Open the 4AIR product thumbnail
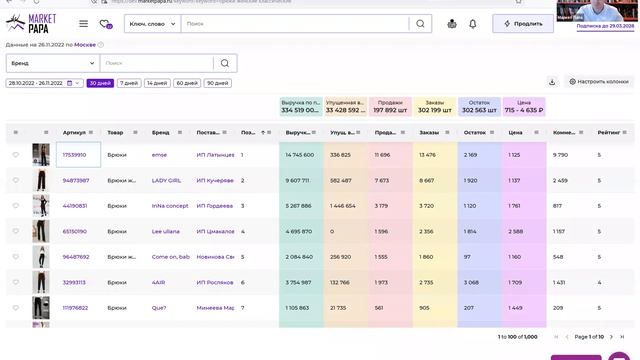This screenshot has width=640, height=360. coord(41,282)
